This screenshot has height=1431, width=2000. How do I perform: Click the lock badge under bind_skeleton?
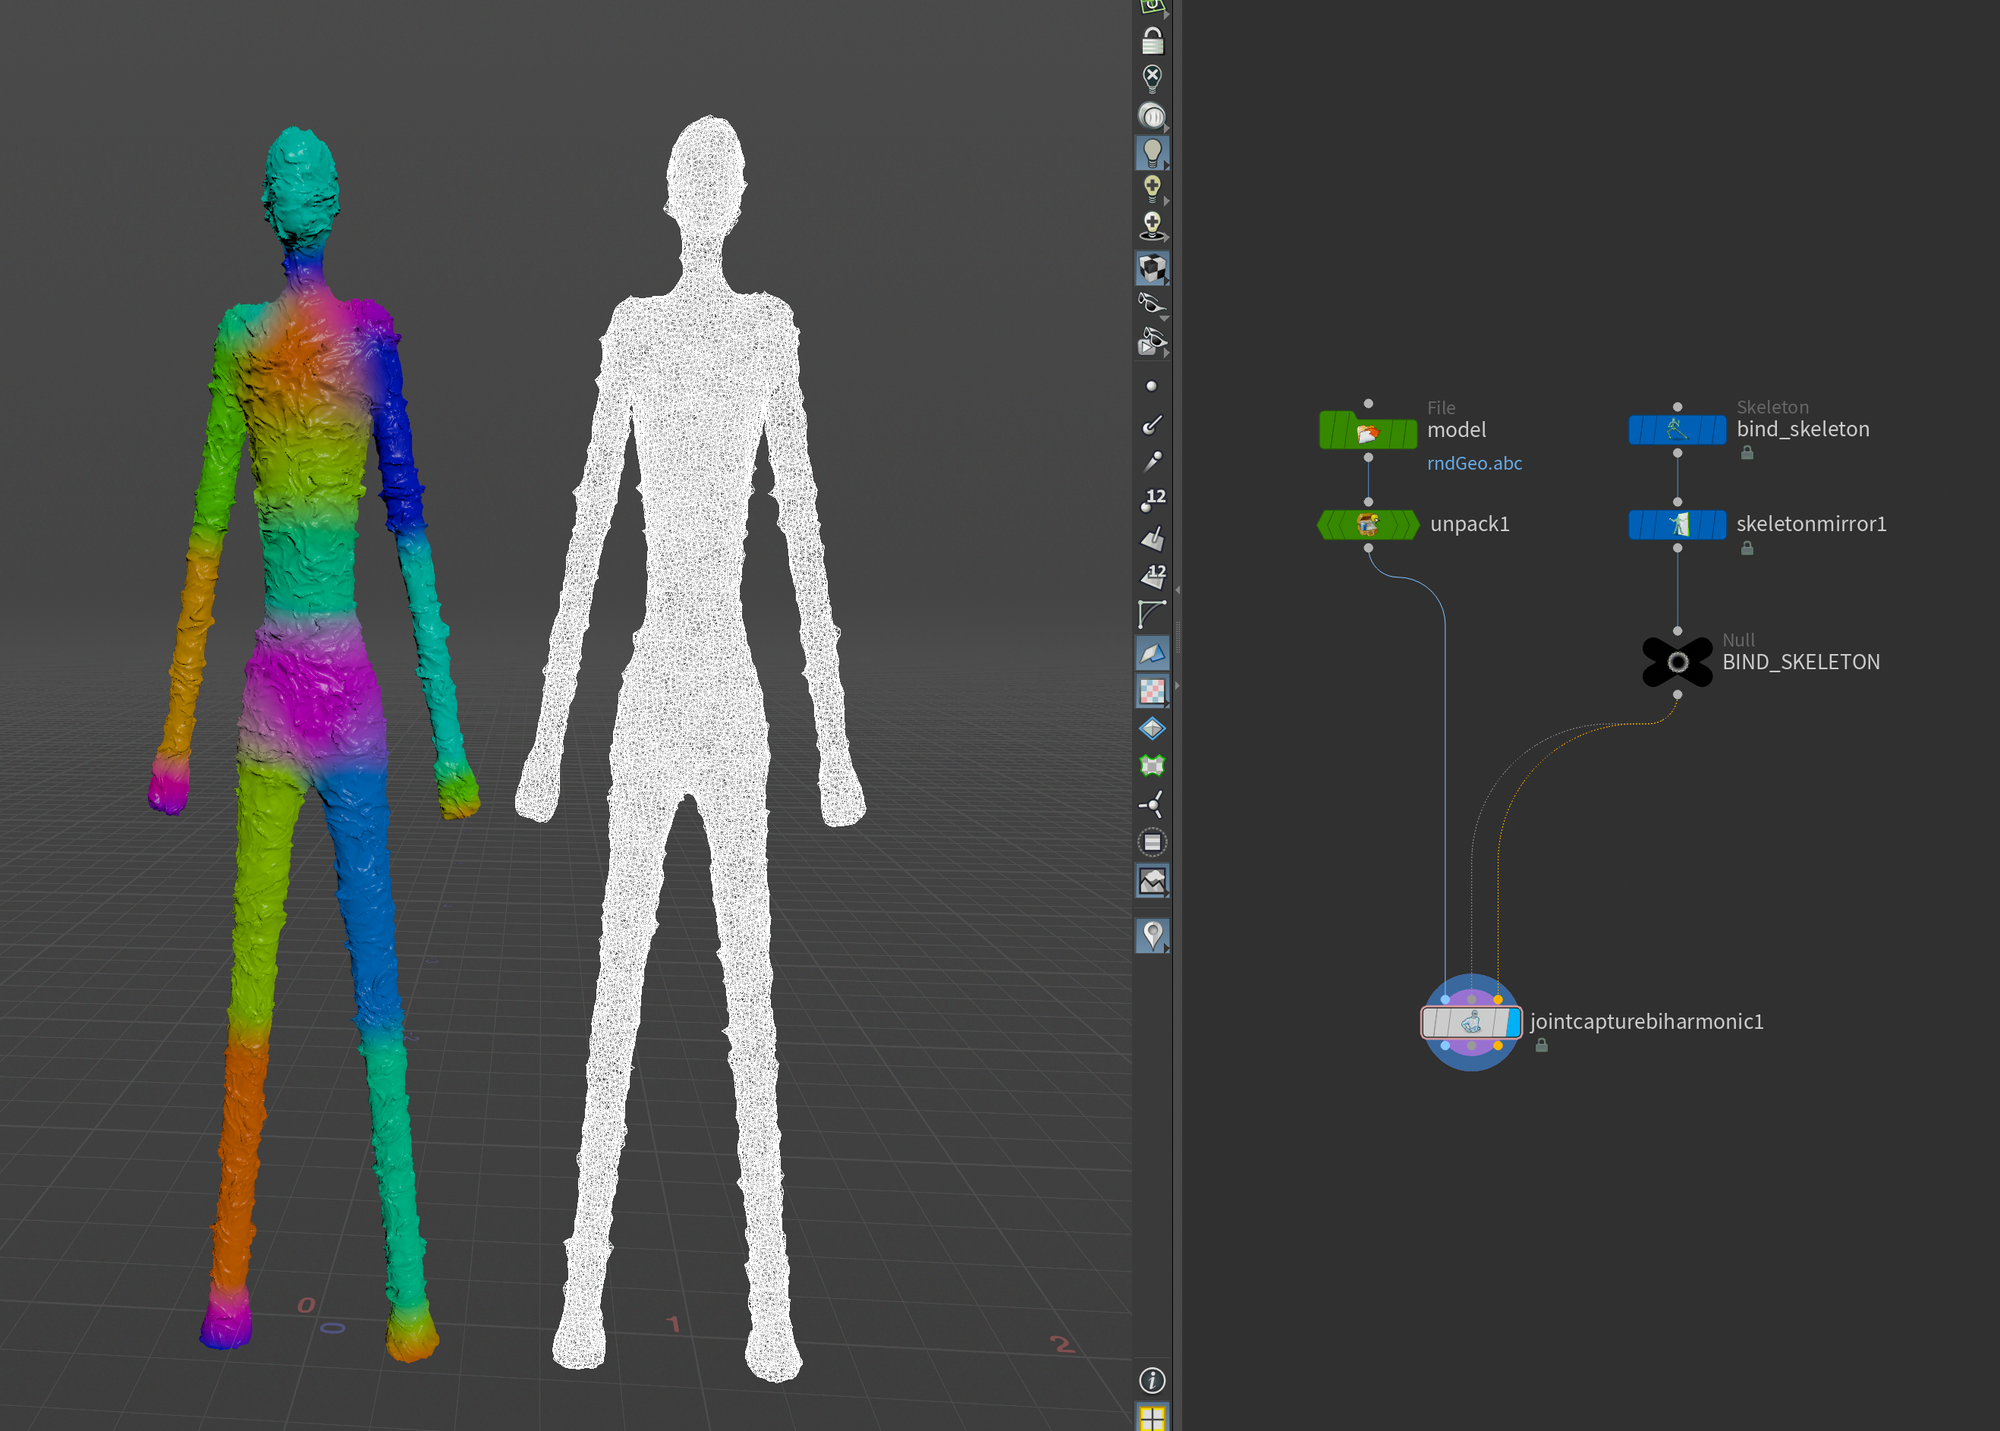[1747, 453]
